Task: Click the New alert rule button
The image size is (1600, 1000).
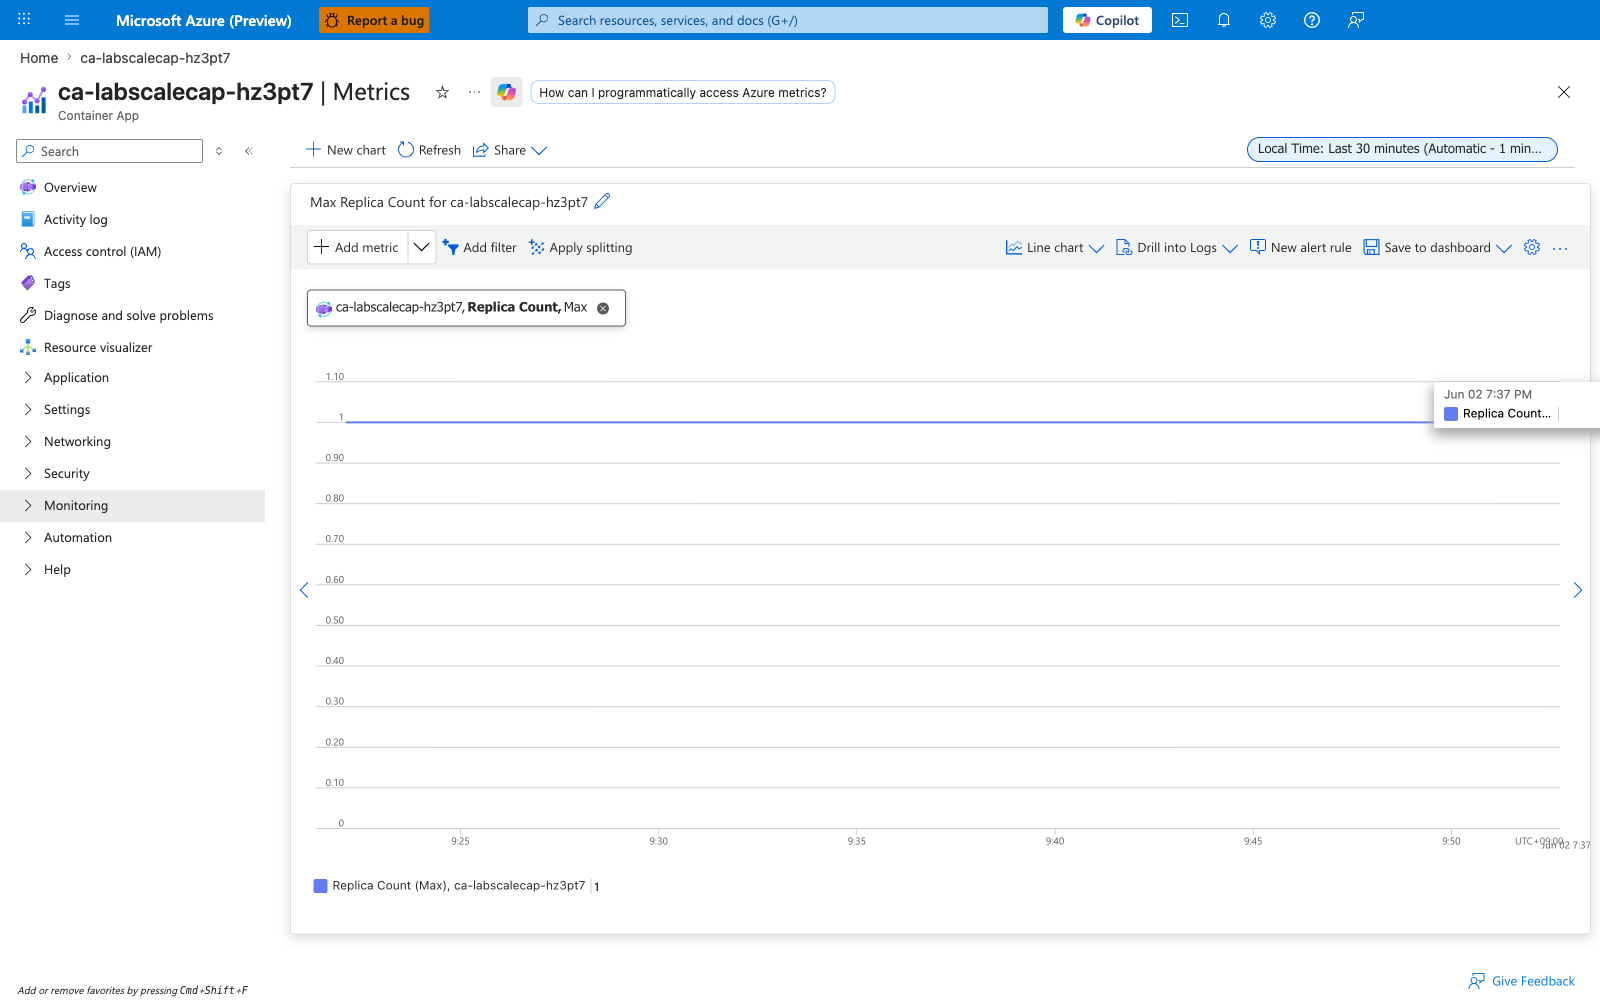Action: (1300, 247)
